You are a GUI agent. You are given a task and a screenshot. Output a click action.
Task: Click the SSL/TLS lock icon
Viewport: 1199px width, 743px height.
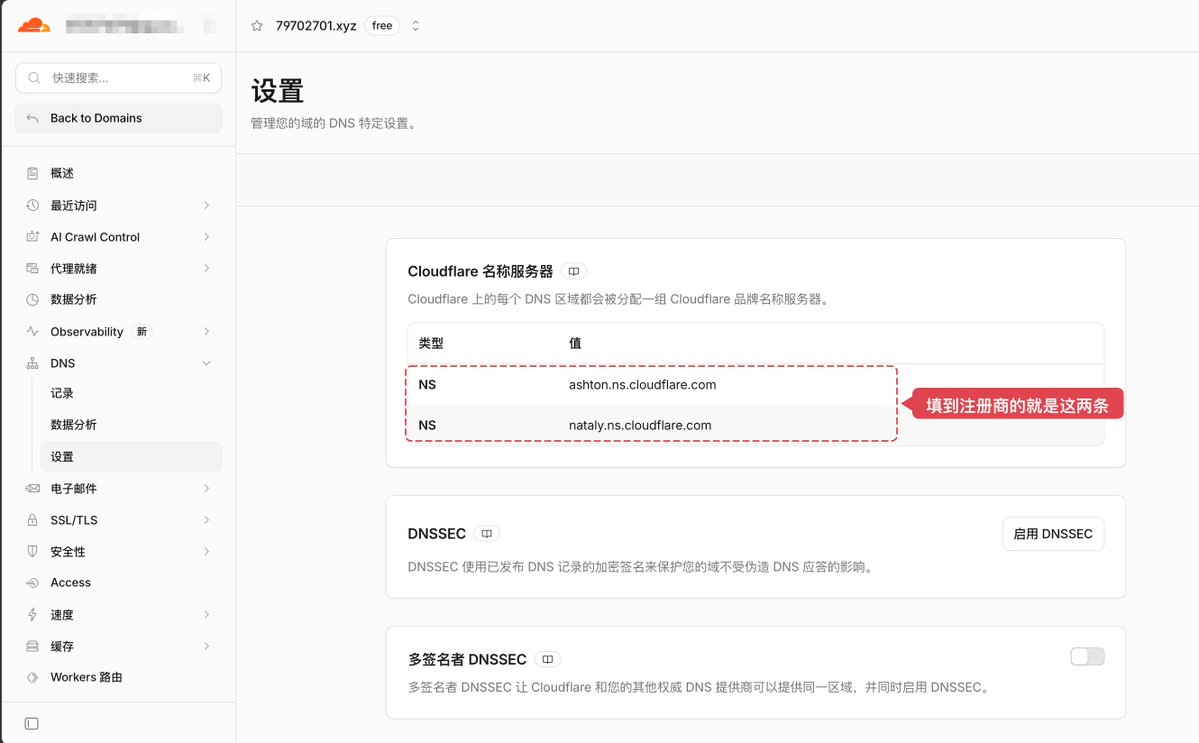point(32,520)
